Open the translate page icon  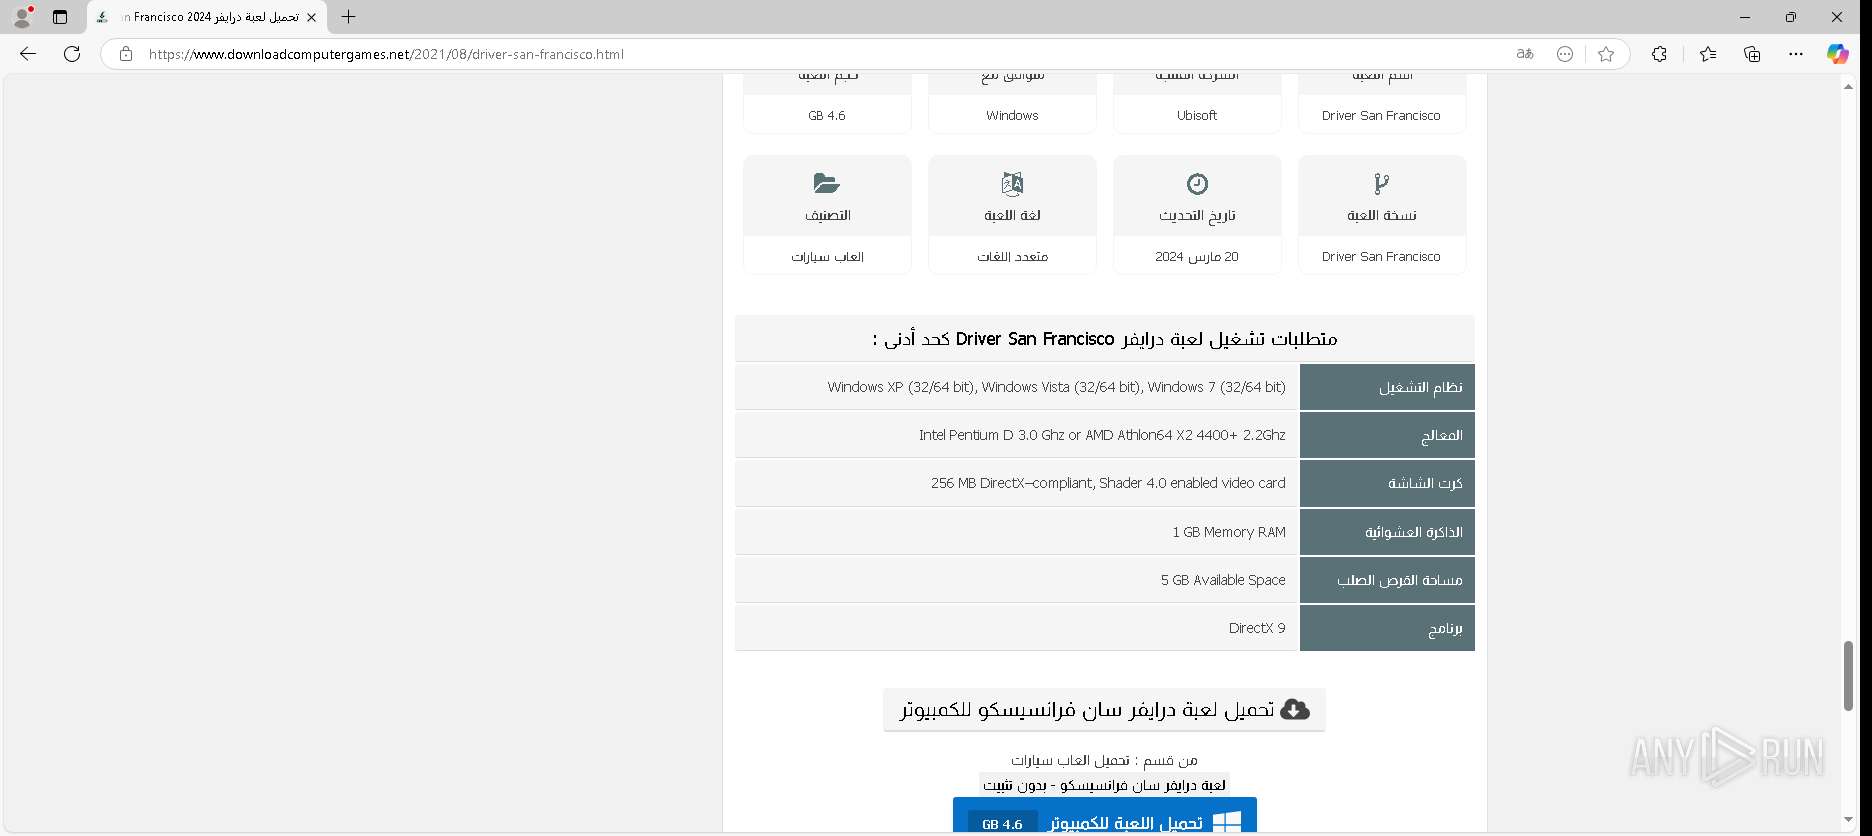(x=1524, y=54)
